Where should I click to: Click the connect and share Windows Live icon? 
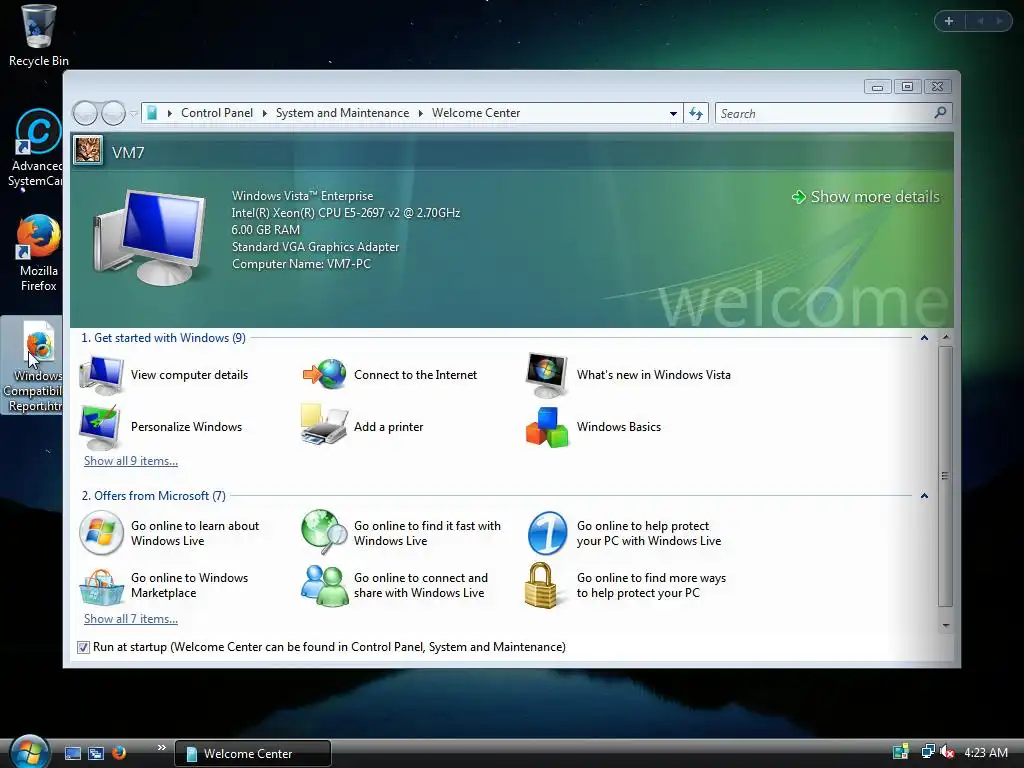coord(325,586)
